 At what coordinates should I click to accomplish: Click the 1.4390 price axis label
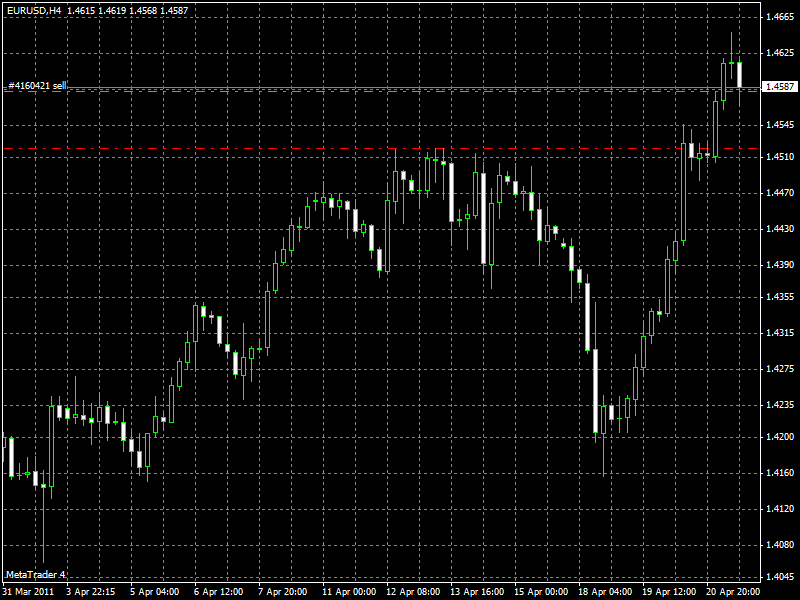point(780,265)
